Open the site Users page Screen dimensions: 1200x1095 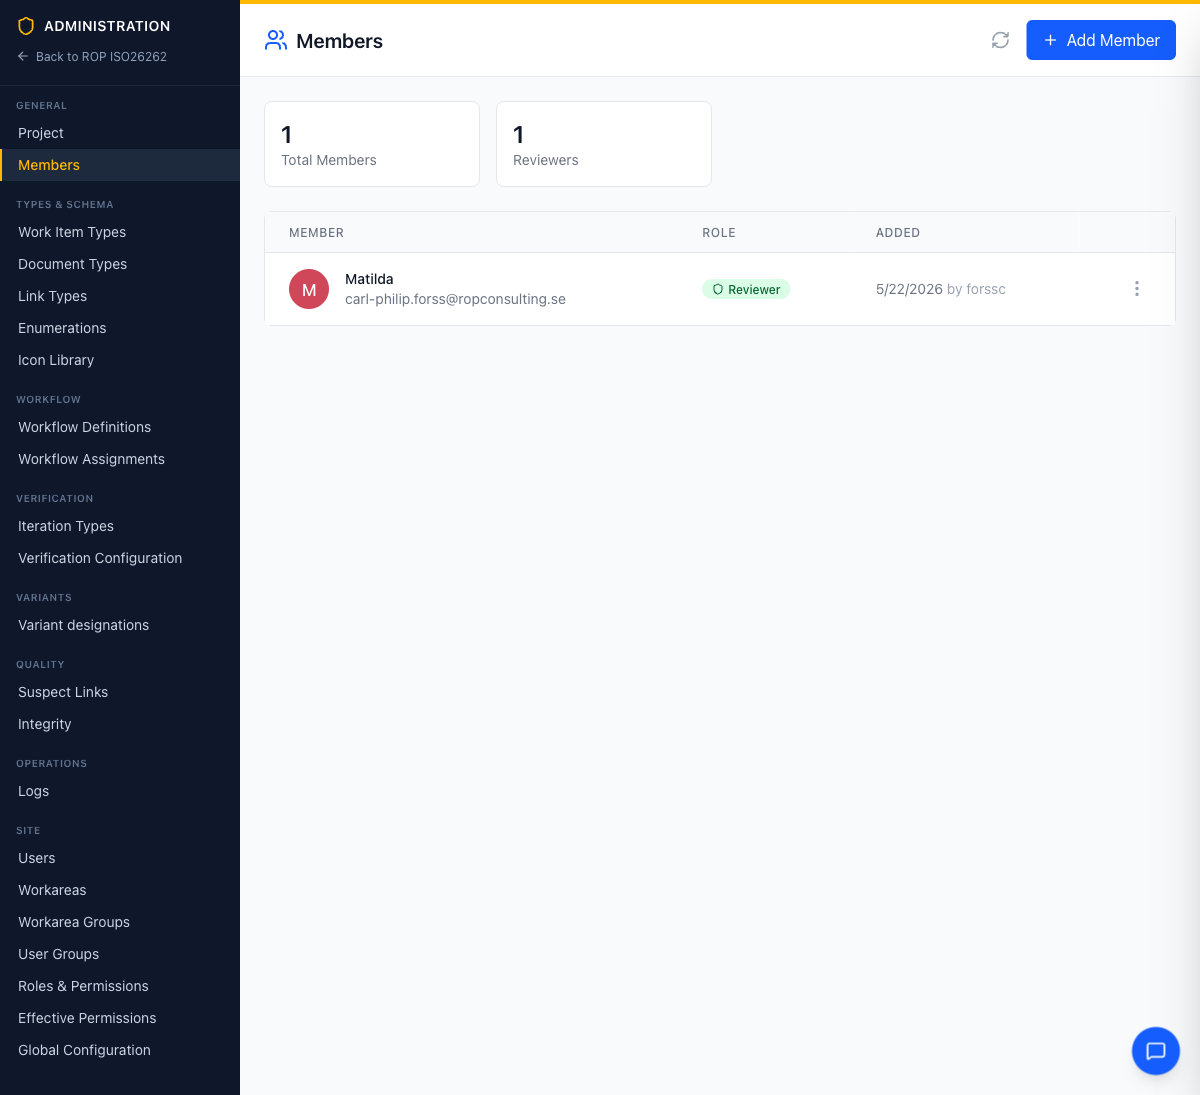[120, 858]
